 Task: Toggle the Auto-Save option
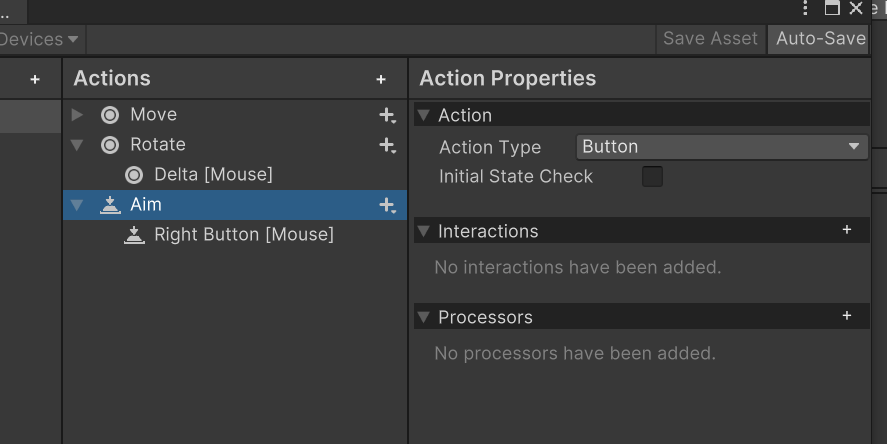(x=820, y=39)
